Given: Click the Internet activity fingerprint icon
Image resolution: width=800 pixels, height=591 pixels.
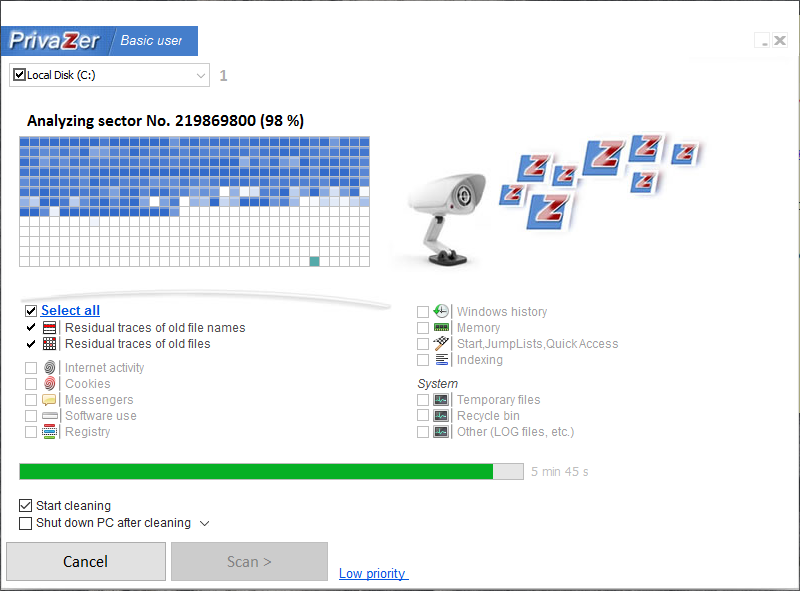Looking at the screenshot, I should tap(49, 367).
